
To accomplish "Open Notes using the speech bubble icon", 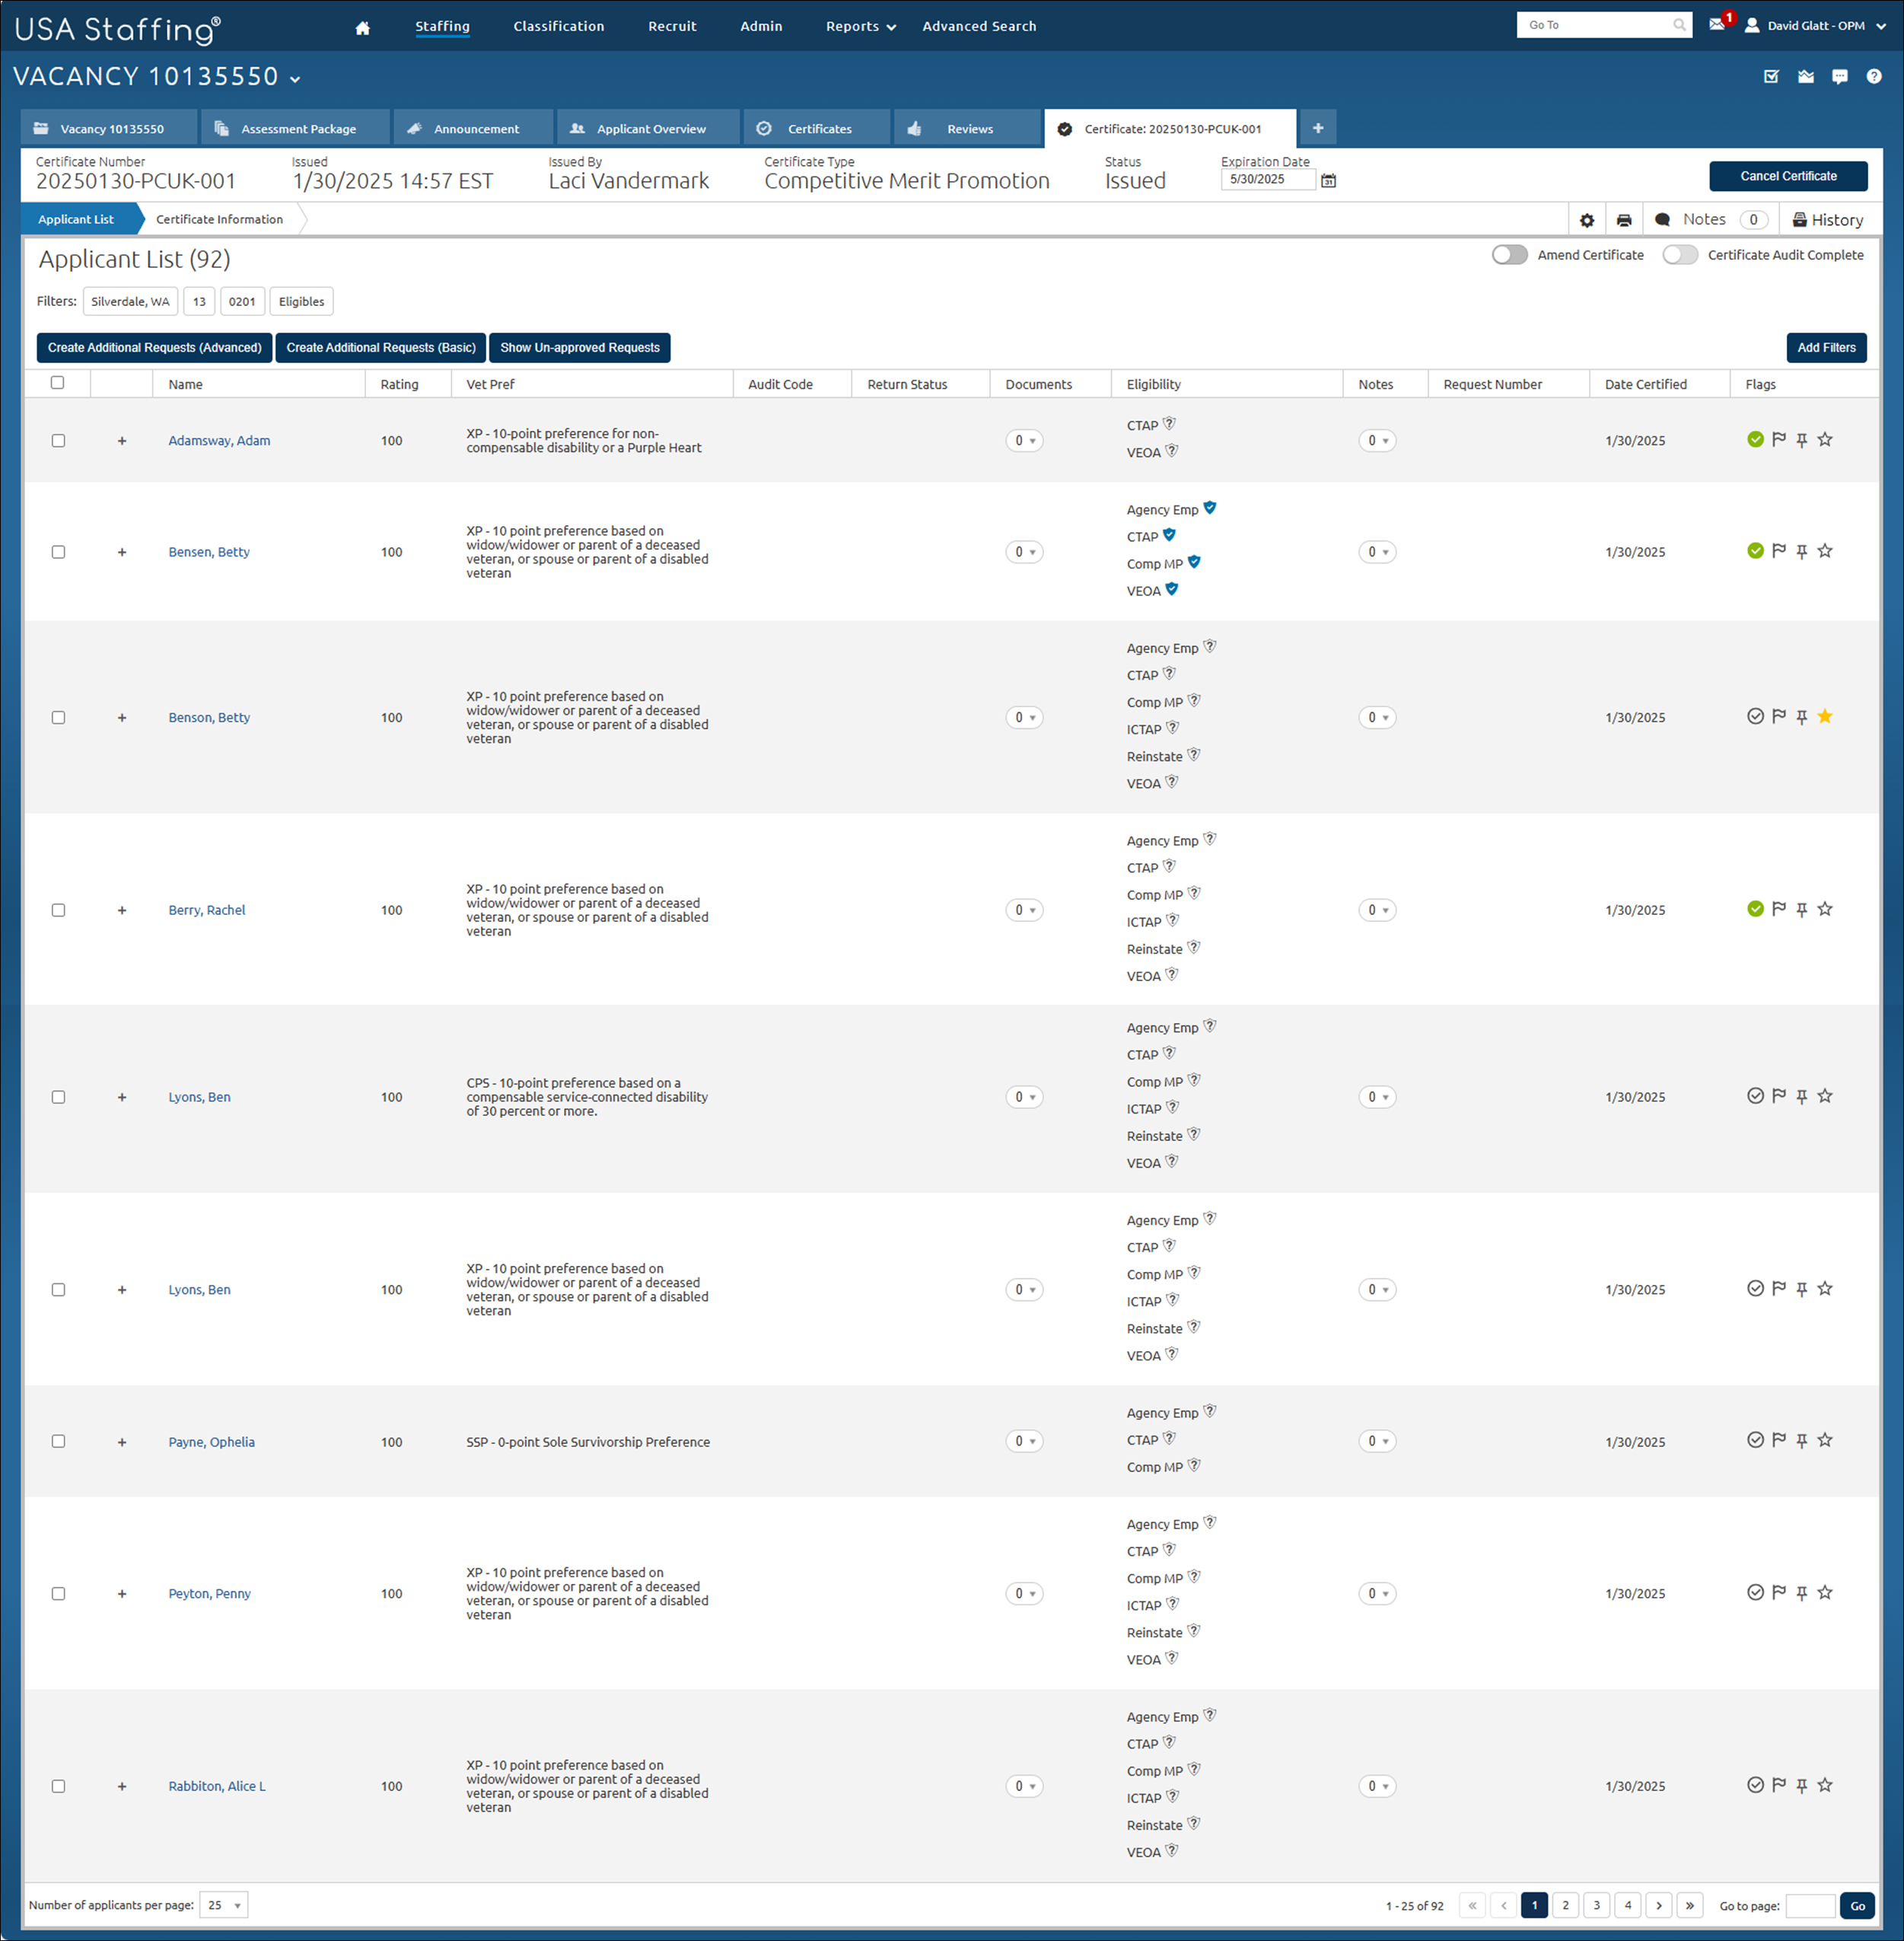I will pyautogui.click(x=1662, y=219).
